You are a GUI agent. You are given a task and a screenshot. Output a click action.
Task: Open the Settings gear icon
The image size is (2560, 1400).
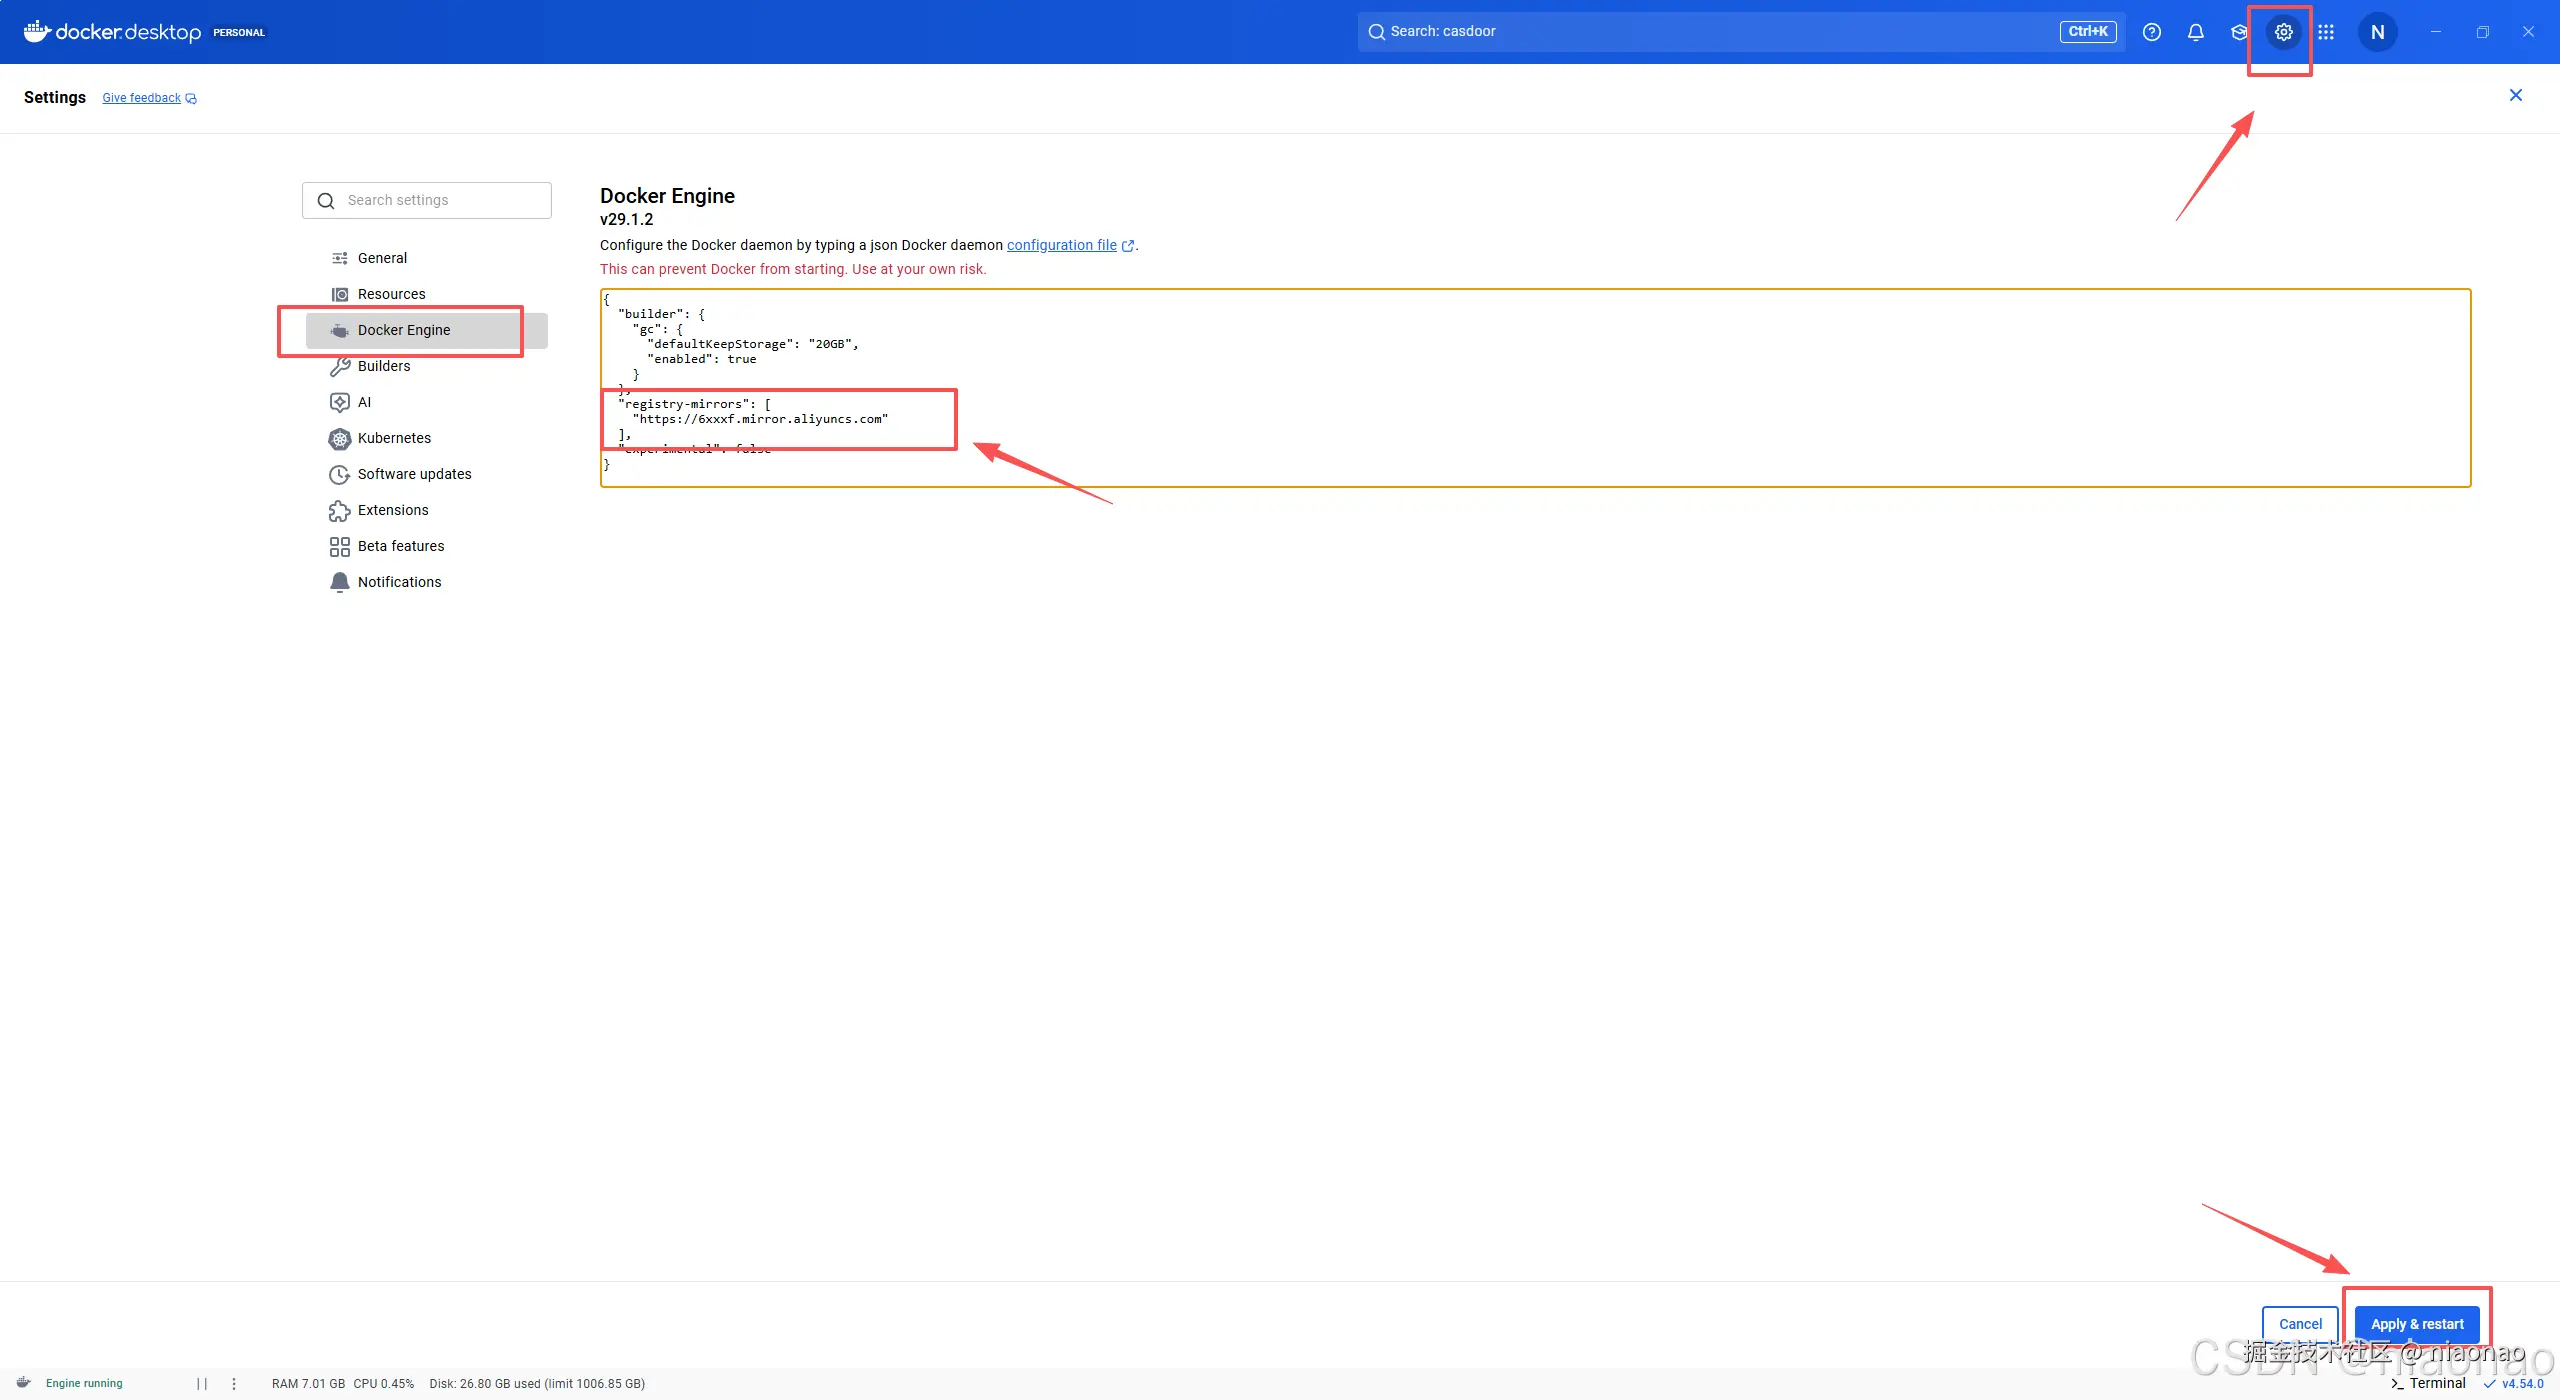click(2283, 32)
